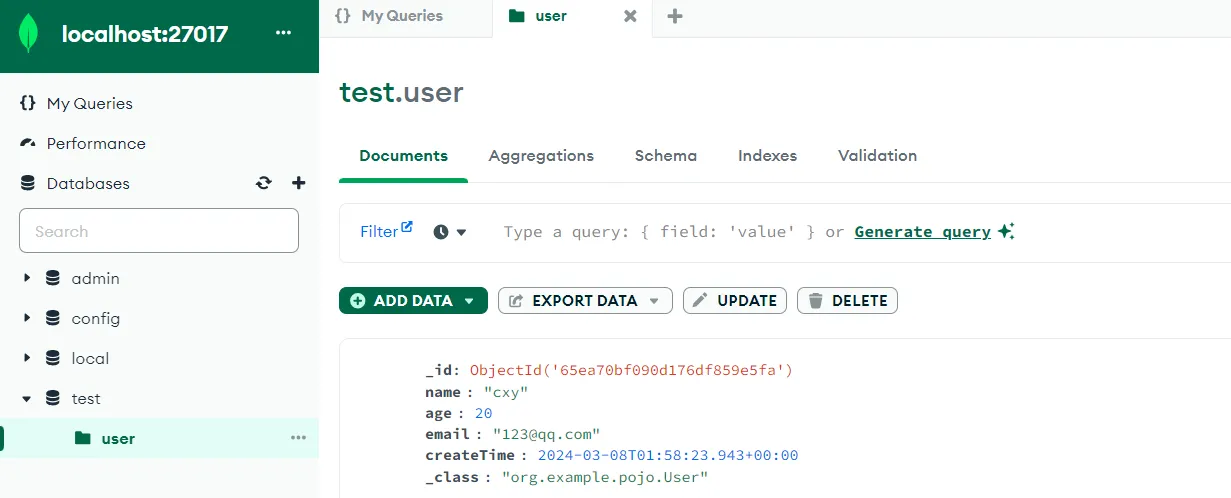Click plus icon to create database
Screen dimensions: 1231x498
point(298,183)
